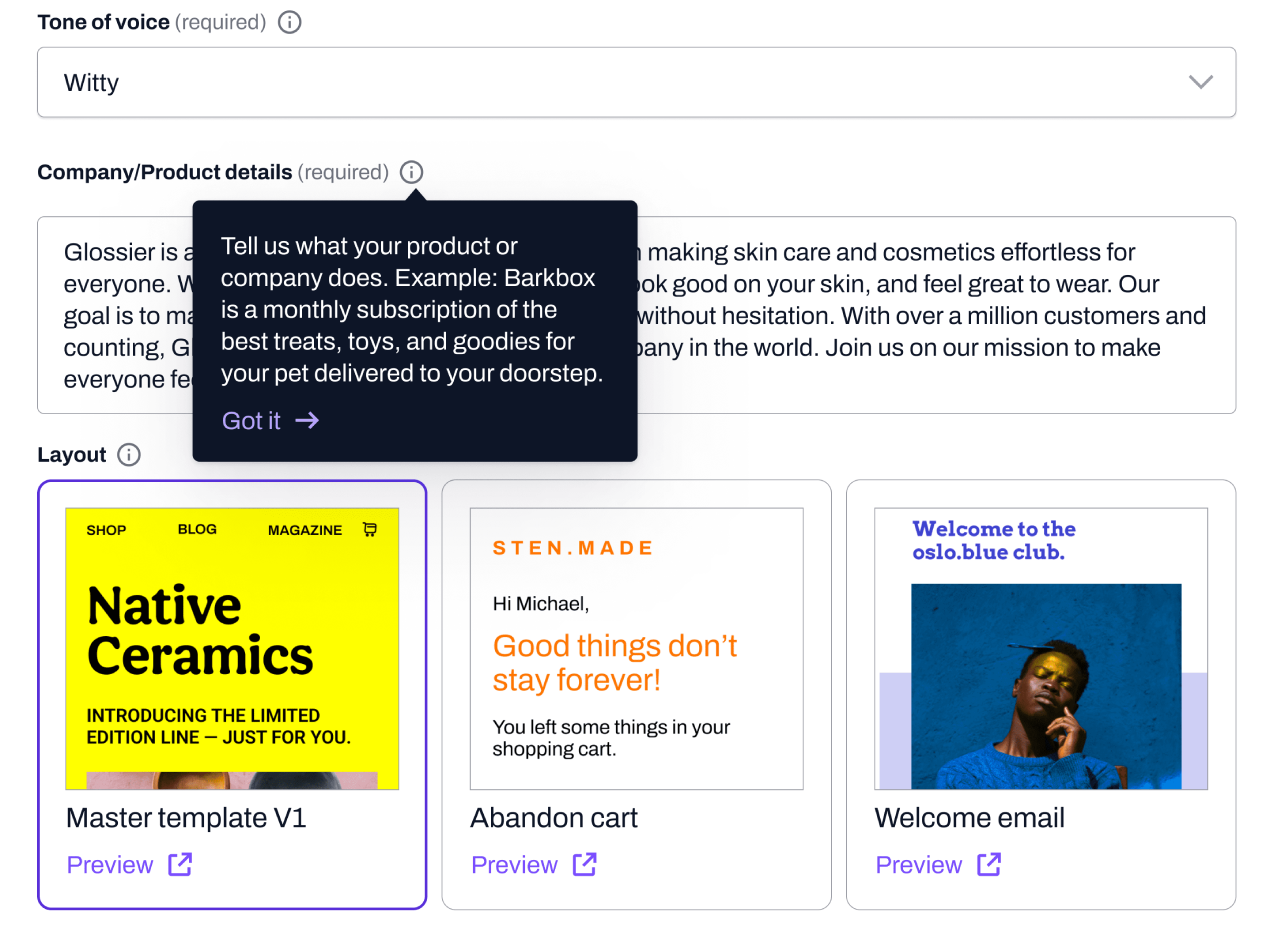Screen dimensions: 1270x927
Task: Click external-link icon under Welcome email
Action: (989, 864)
